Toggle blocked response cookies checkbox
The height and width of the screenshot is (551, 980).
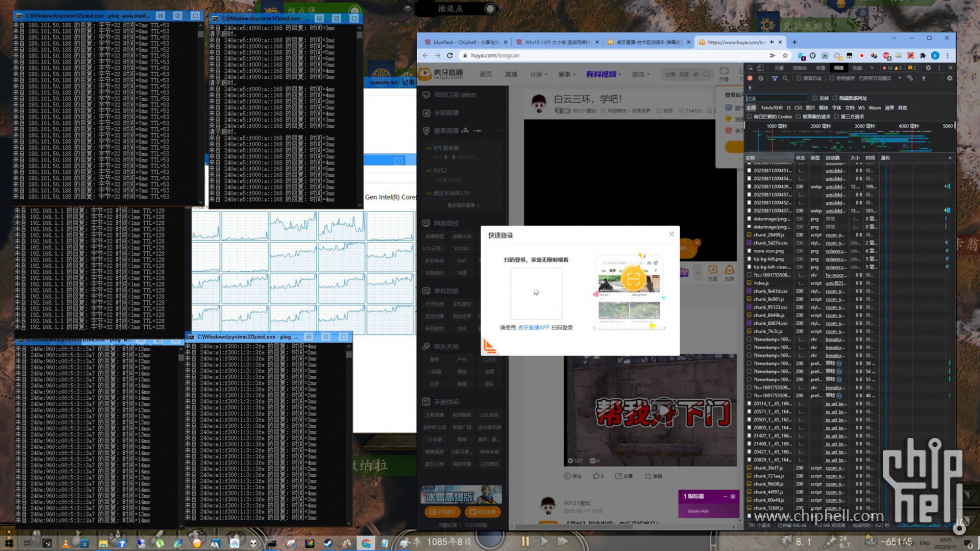749,117
